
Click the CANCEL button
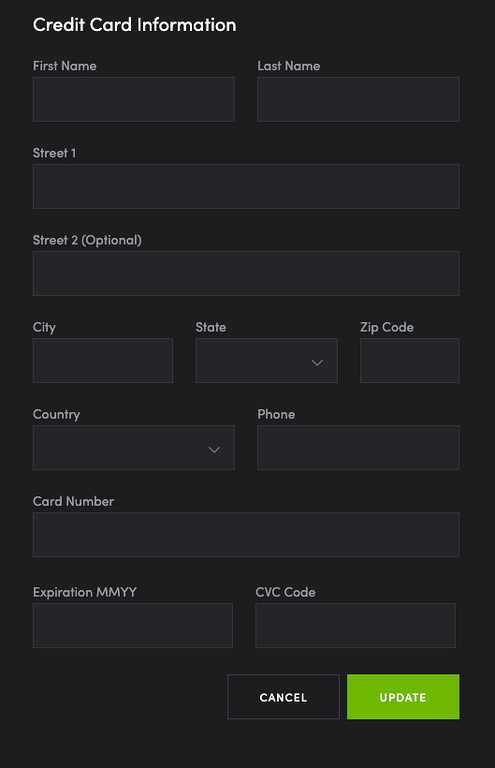[x=283, y=696]
